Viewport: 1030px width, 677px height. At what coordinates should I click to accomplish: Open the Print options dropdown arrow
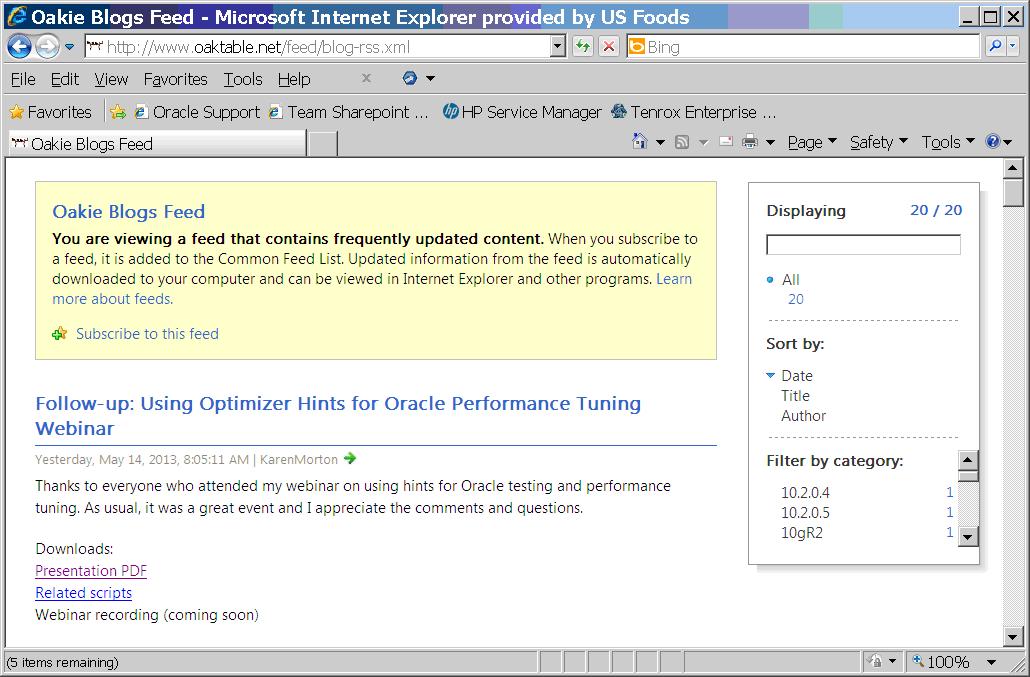(x=771, y=142)
